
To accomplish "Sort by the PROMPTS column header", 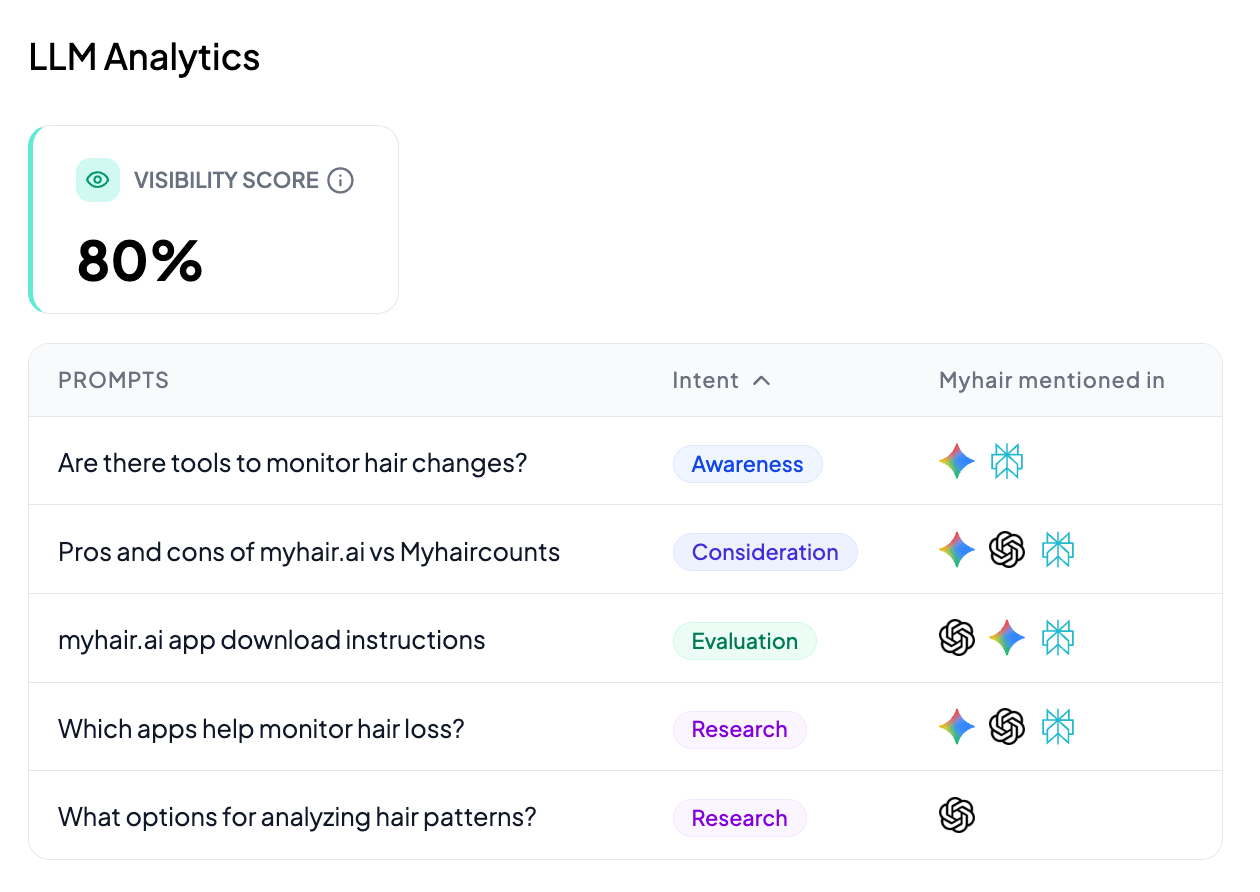I will click(x=113, y=380).
